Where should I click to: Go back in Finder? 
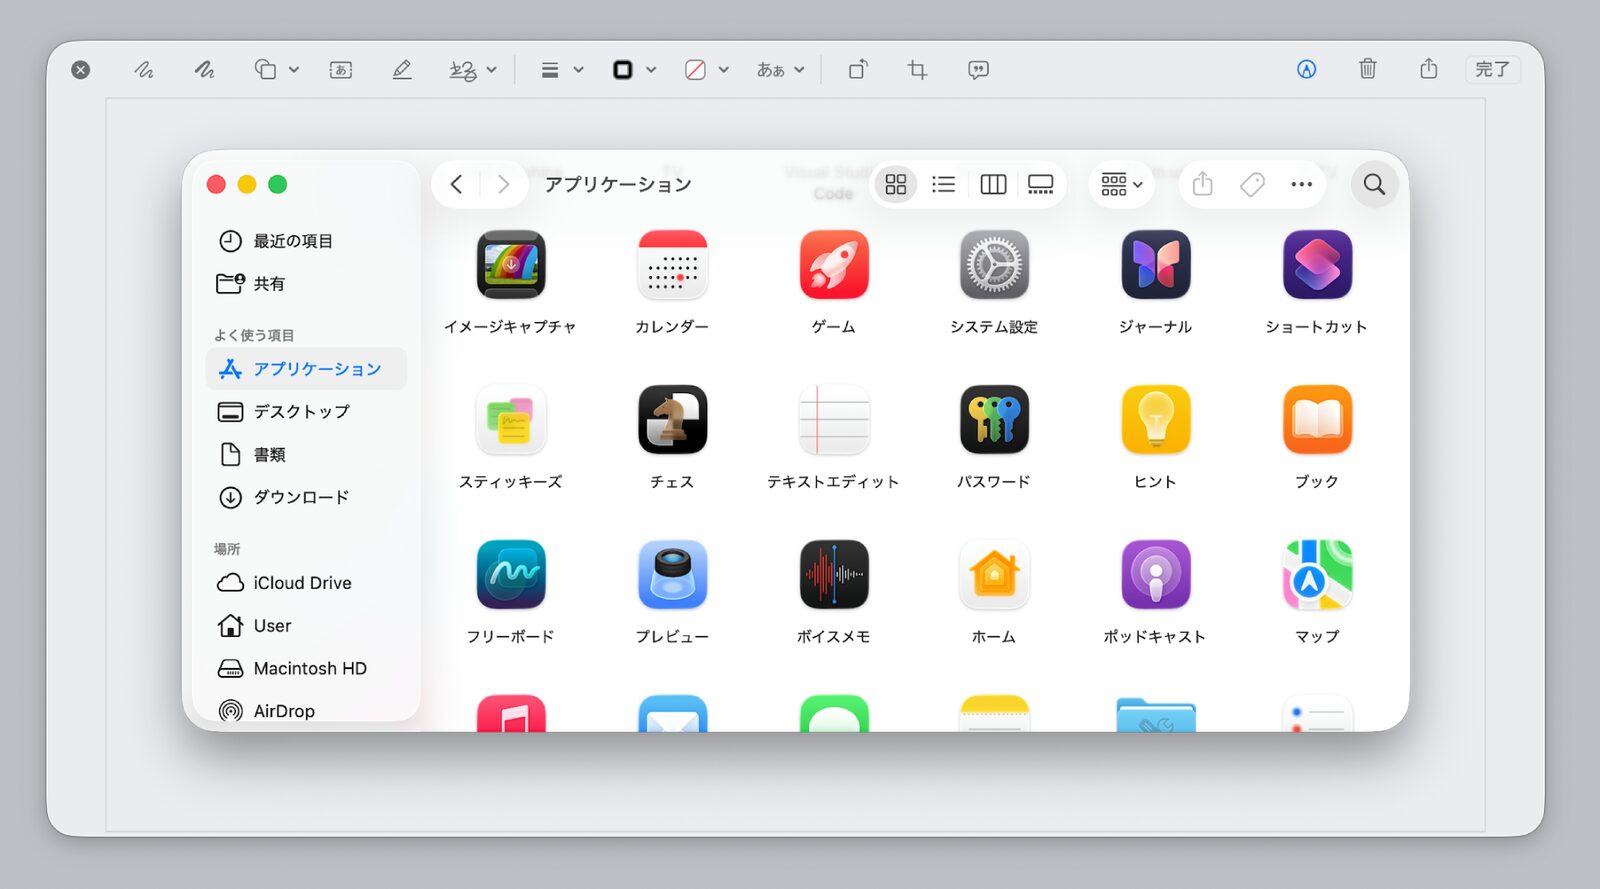tap(456, 184)
